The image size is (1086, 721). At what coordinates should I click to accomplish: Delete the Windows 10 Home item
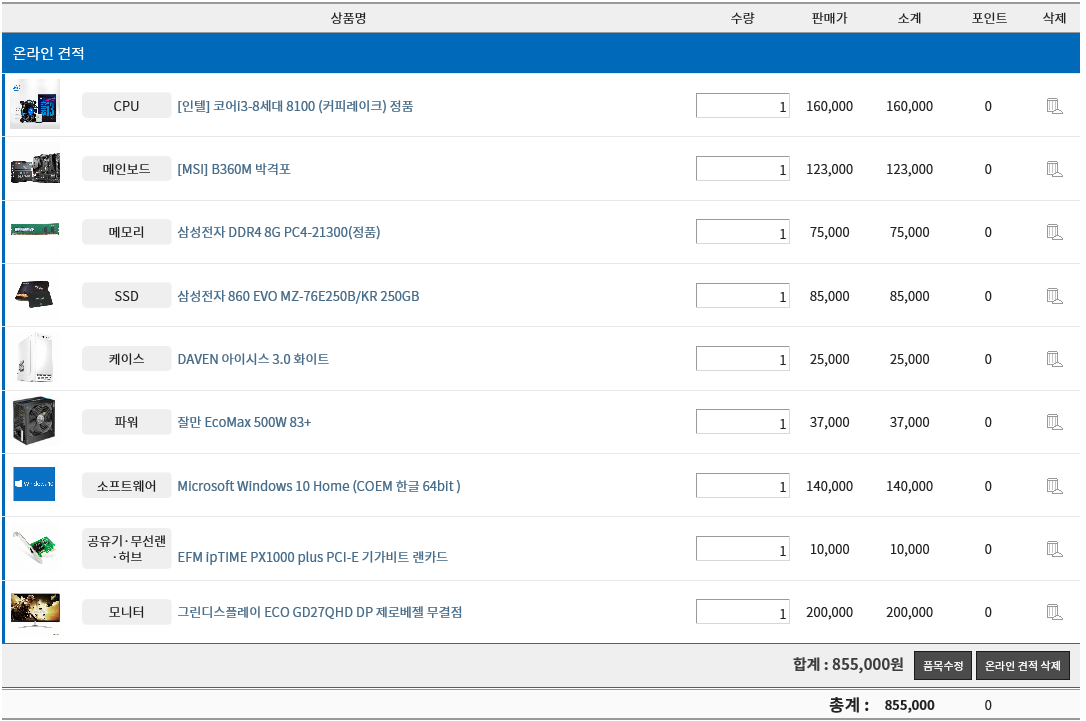pyautogui.click(x=1053, y=486)
